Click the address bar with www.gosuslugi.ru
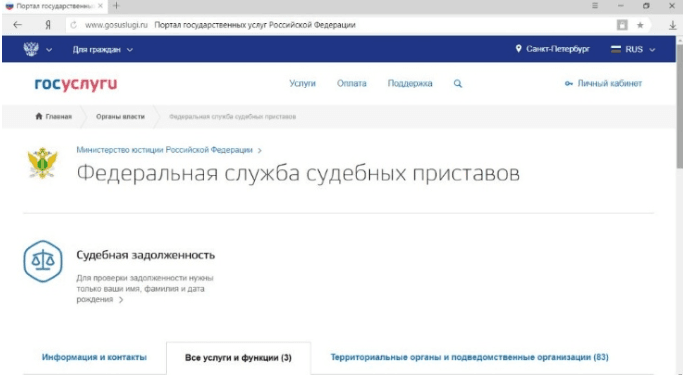 341,25
